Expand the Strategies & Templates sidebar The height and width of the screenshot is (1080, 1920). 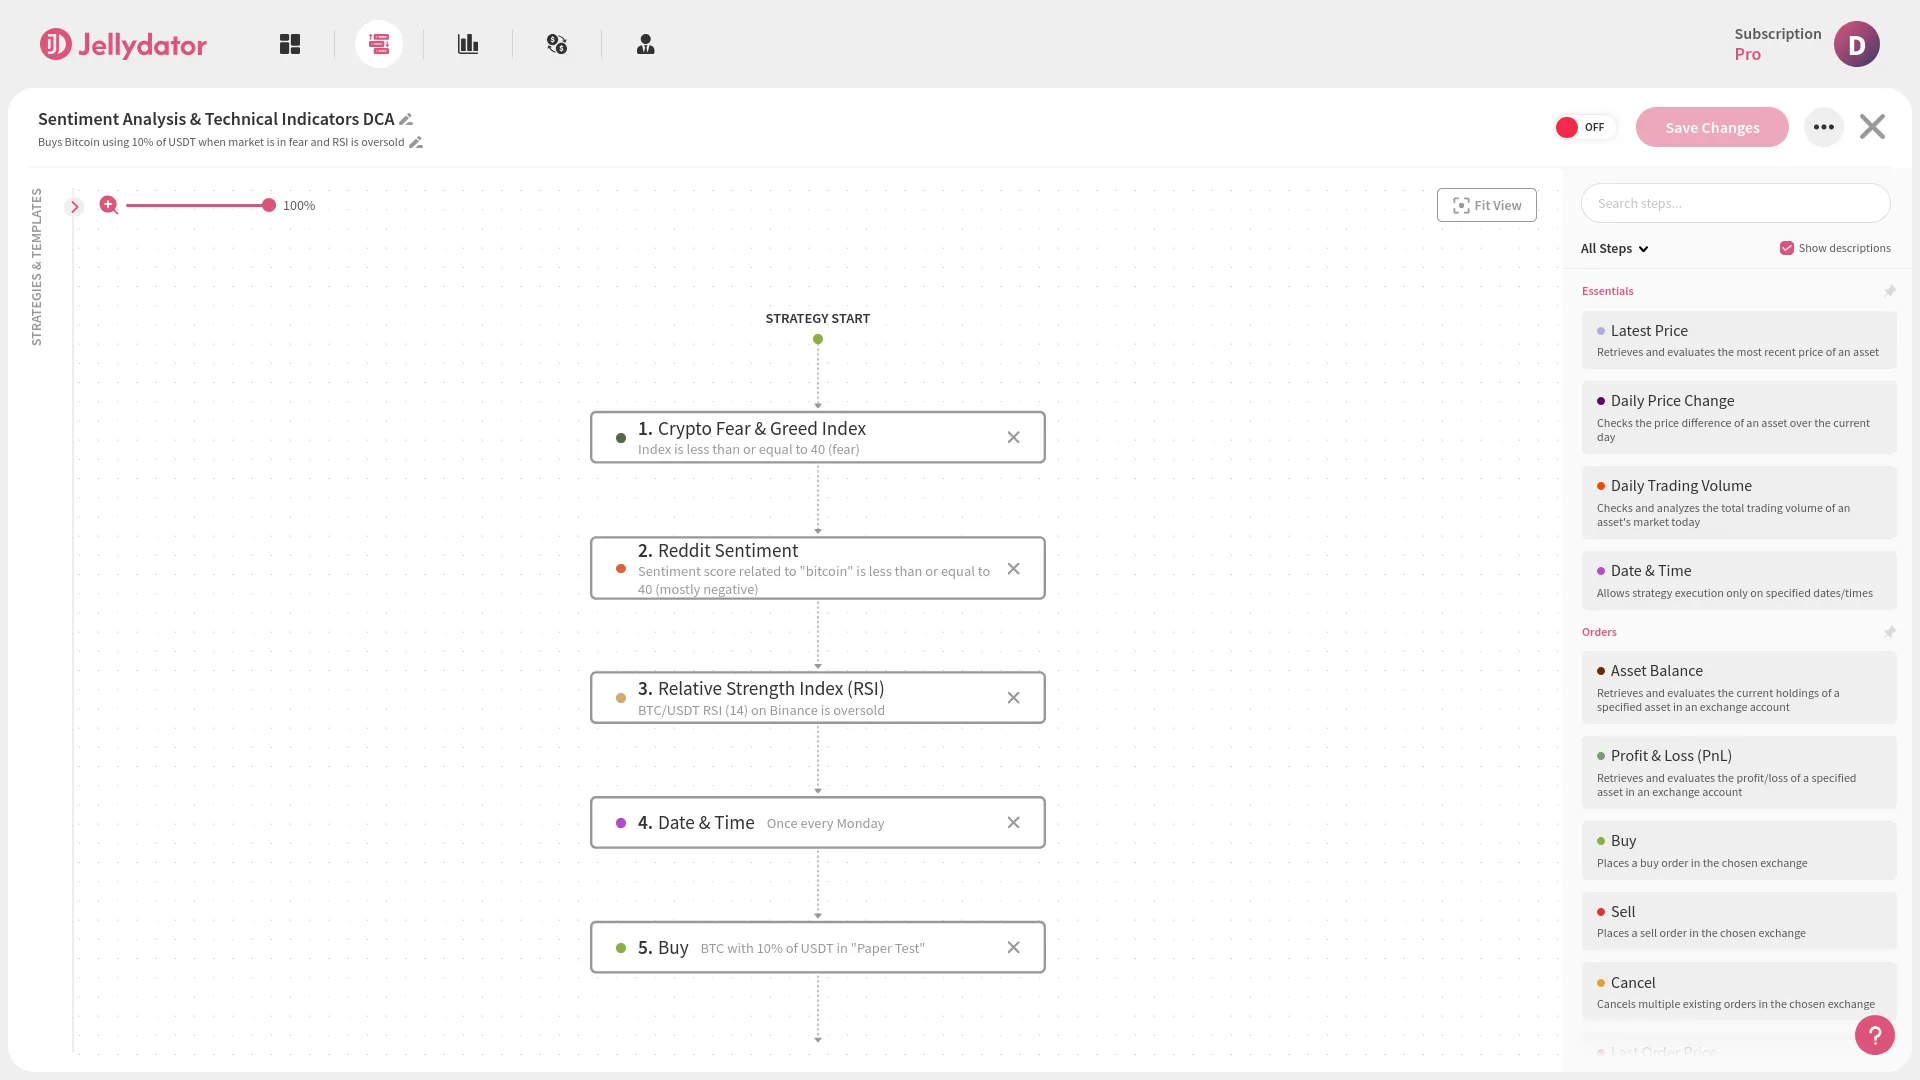75,206
